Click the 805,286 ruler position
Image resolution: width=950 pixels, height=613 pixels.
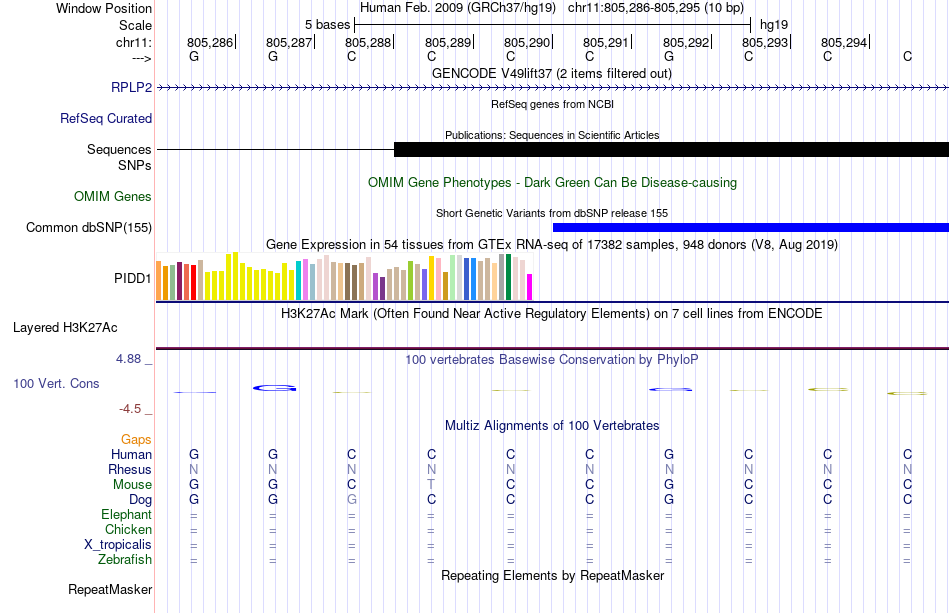210,42
